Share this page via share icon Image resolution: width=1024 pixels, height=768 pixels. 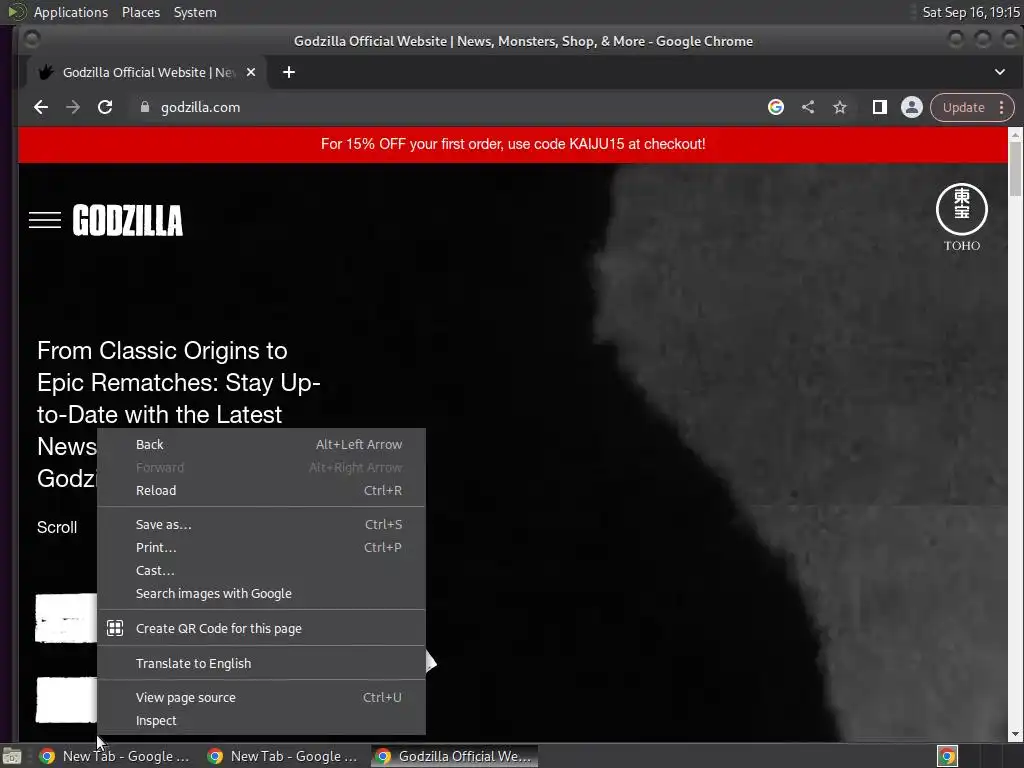click(808, 107)
